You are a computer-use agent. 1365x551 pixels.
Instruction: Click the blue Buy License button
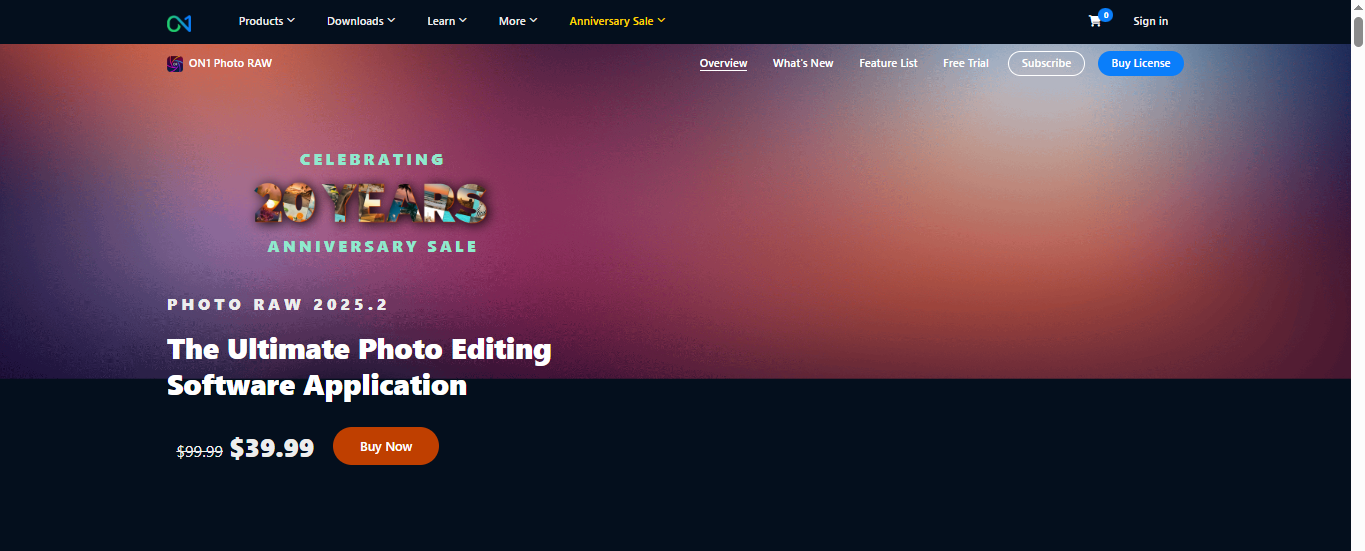[1141, 63]
